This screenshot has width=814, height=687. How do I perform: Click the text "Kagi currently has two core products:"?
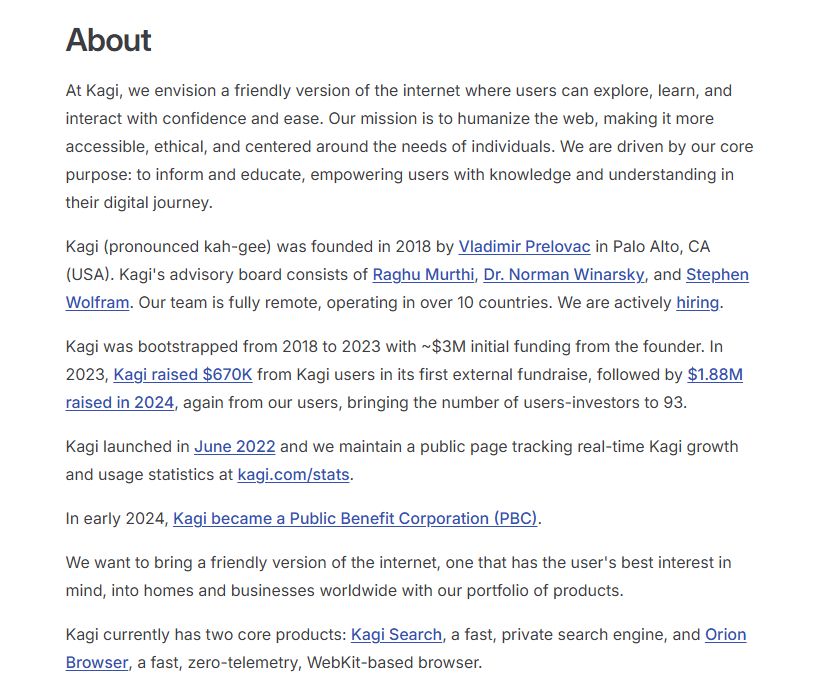[206, 635]
